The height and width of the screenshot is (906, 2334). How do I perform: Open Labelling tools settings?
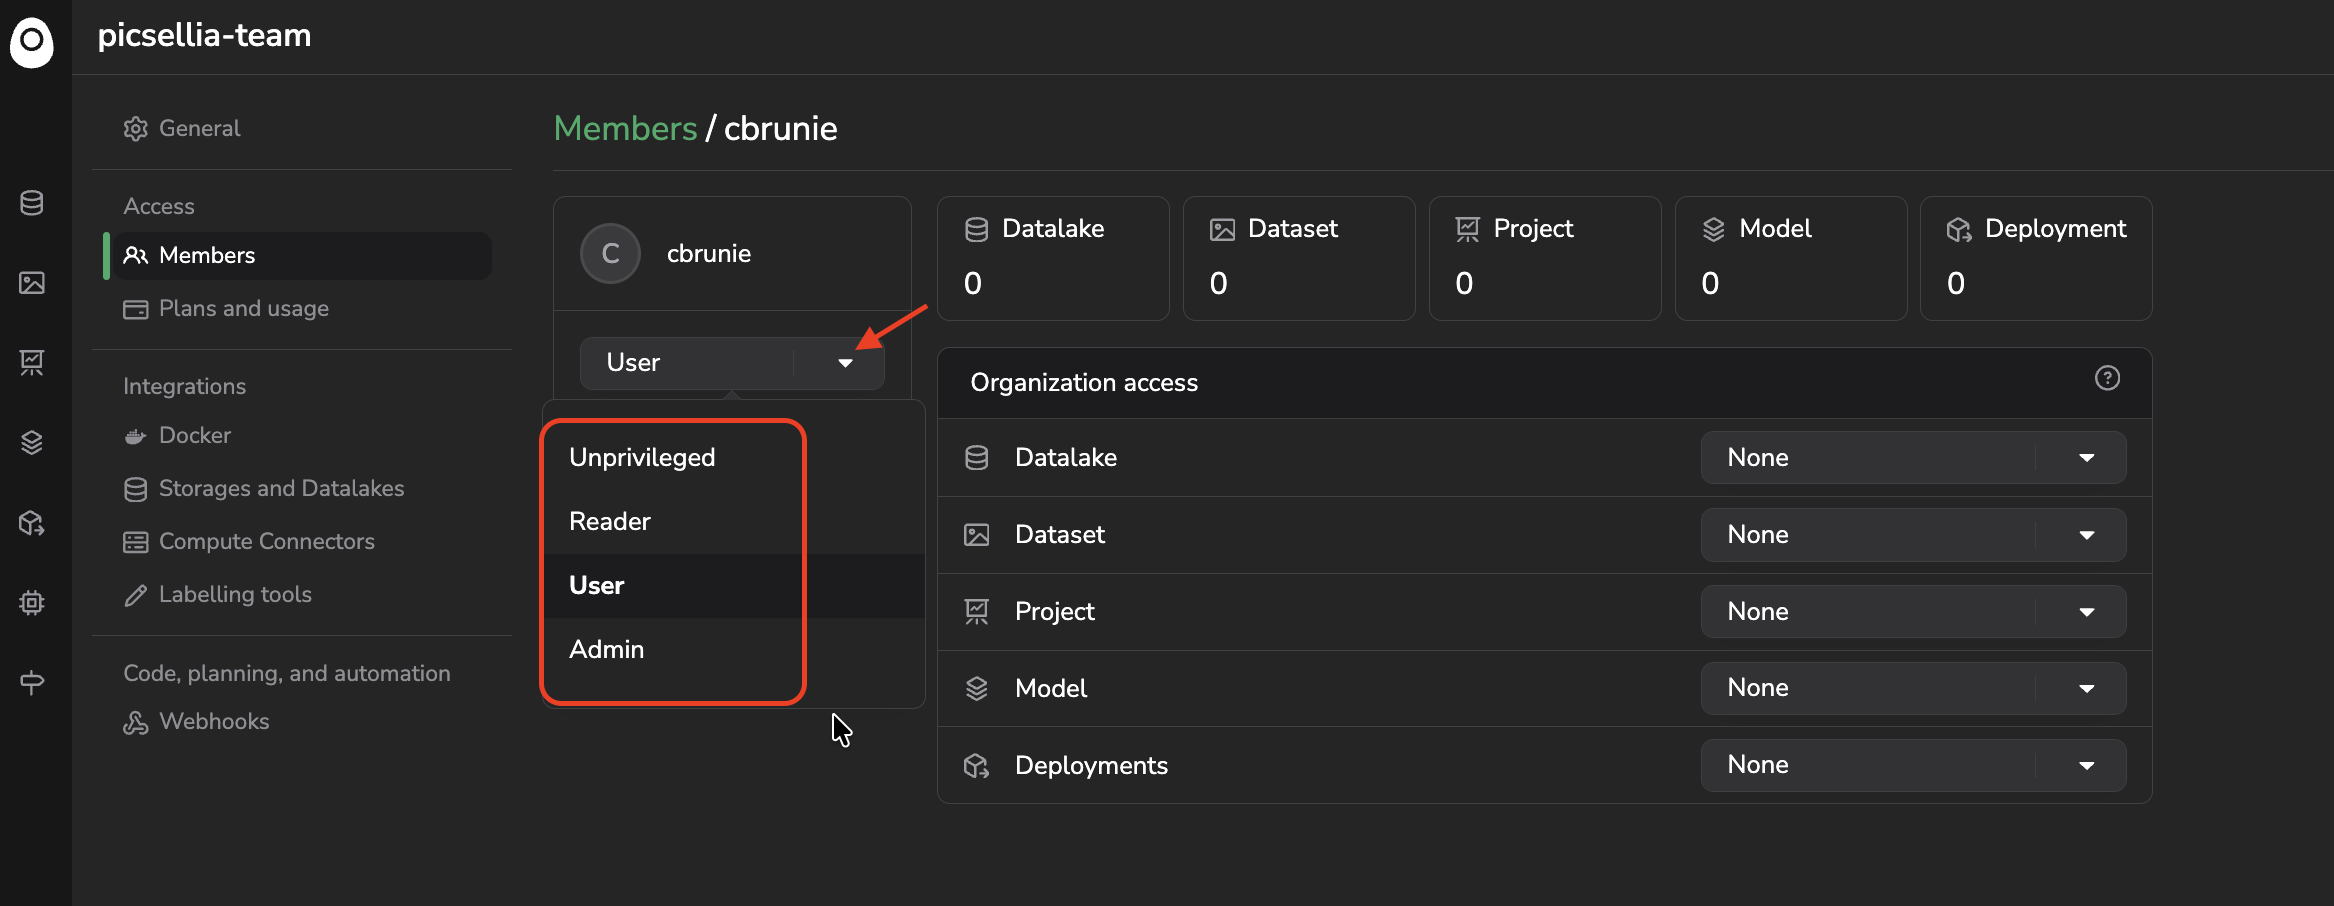(217, 594)
